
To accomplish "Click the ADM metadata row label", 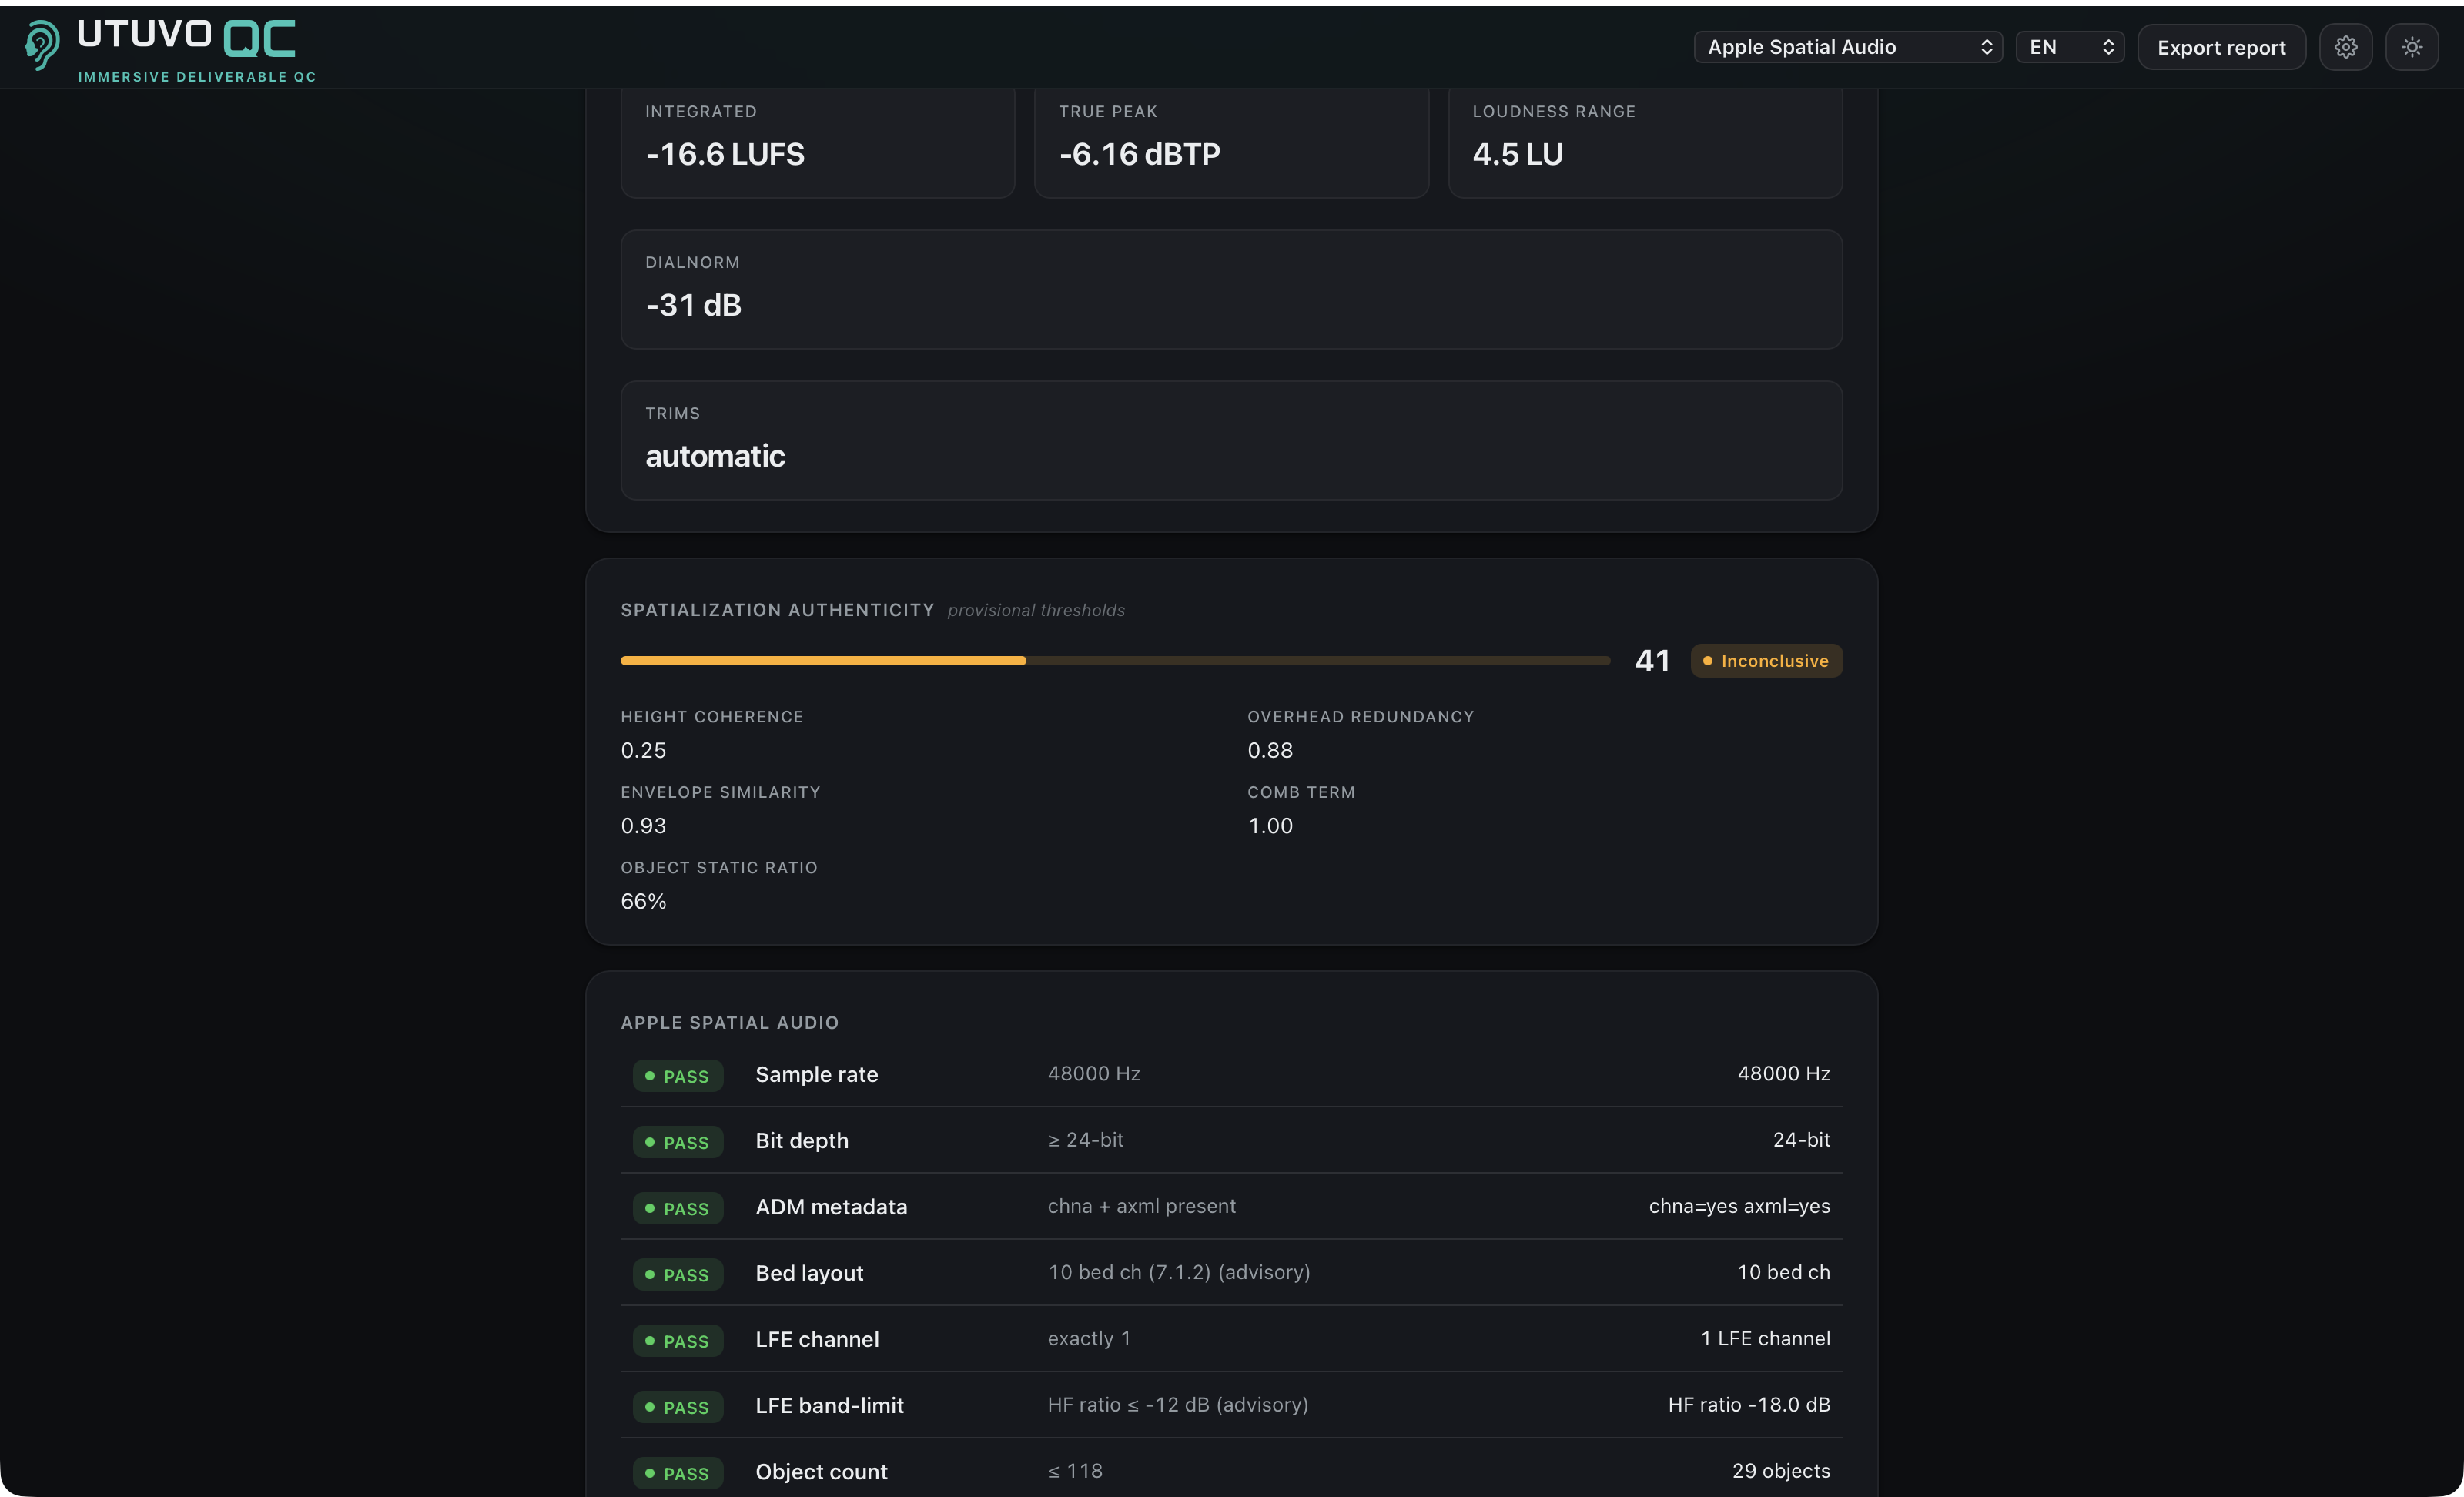I will pos(831,1207).
